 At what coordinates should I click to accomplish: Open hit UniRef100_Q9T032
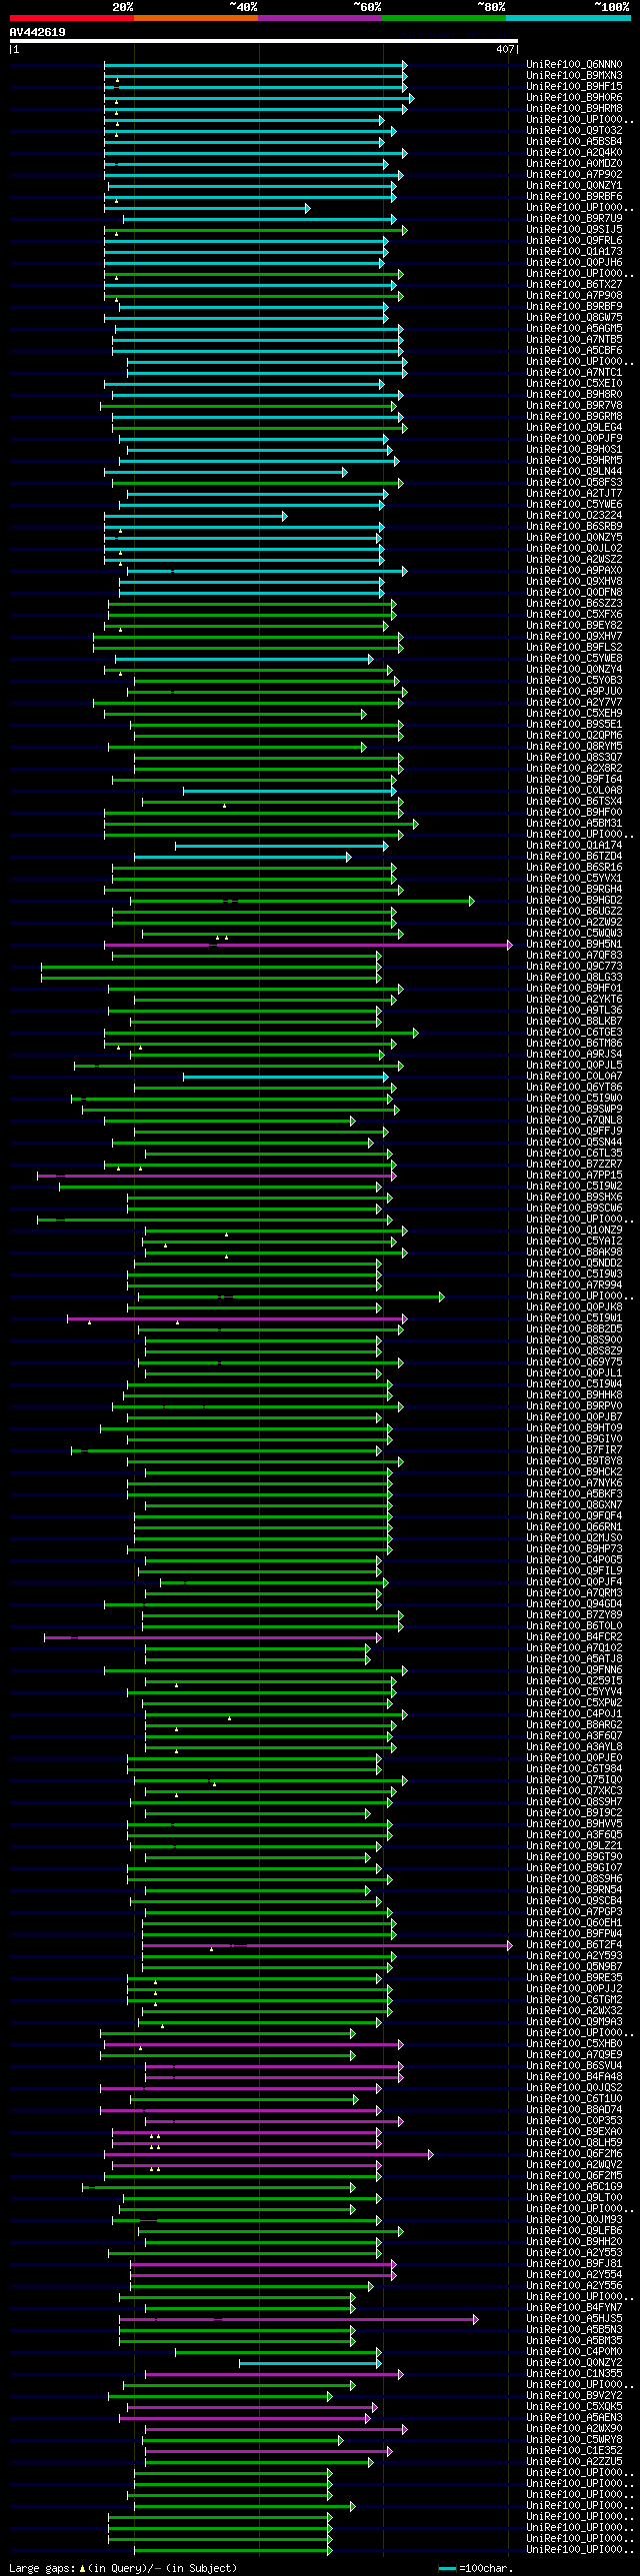(574, 131)
